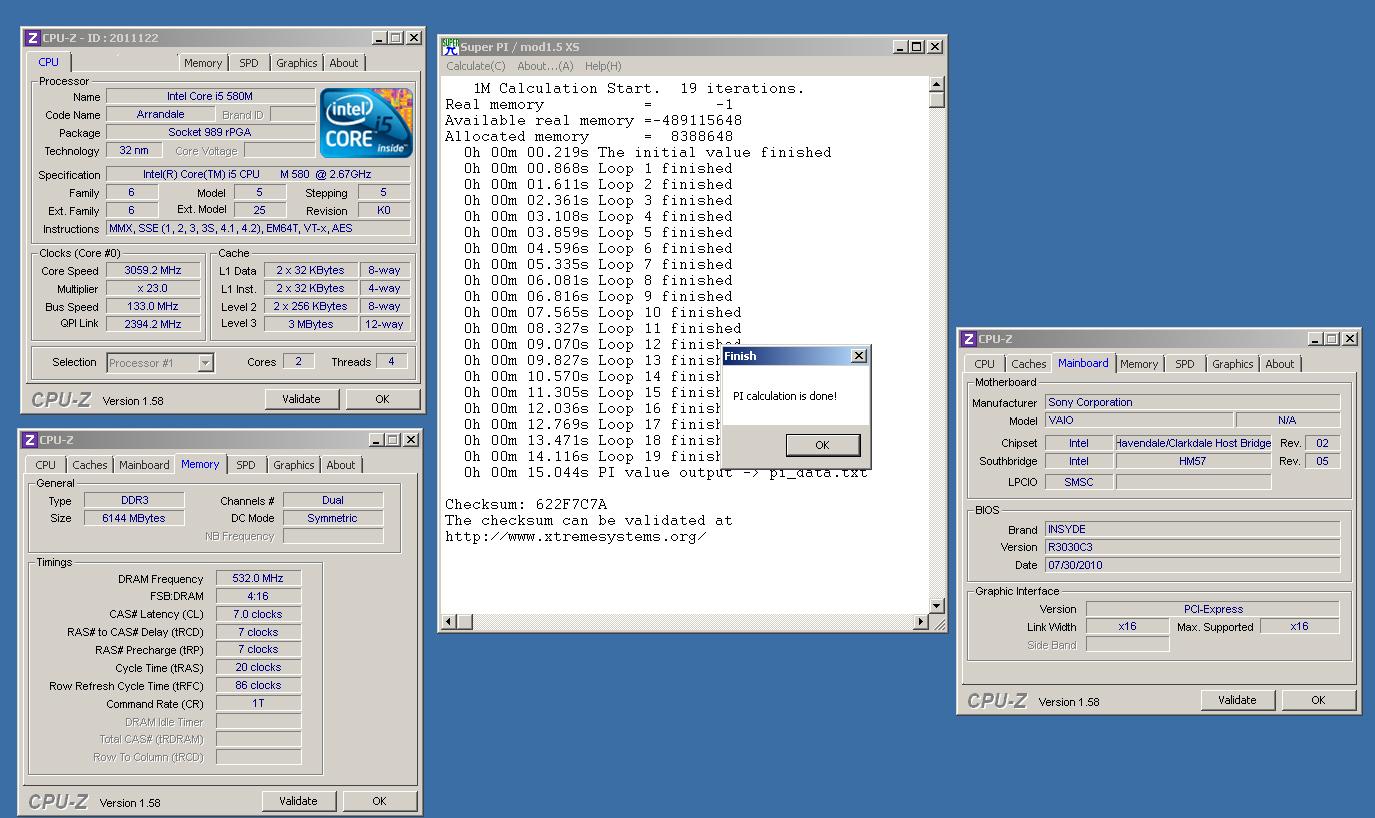Open SPD tab in CPU-Z Memory window

245,465
